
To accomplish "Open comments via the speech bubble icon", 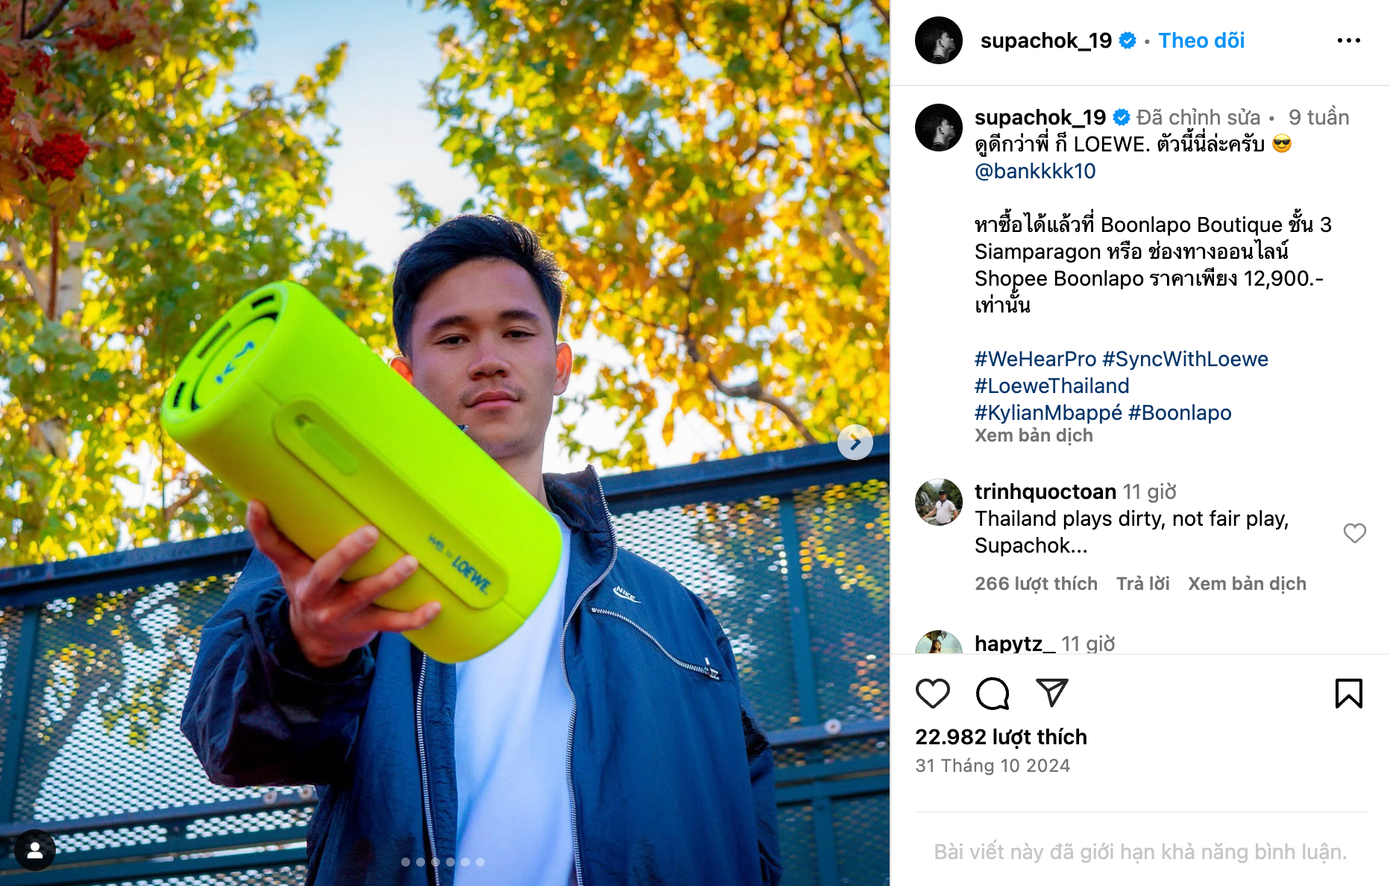I will pos(992,693).
